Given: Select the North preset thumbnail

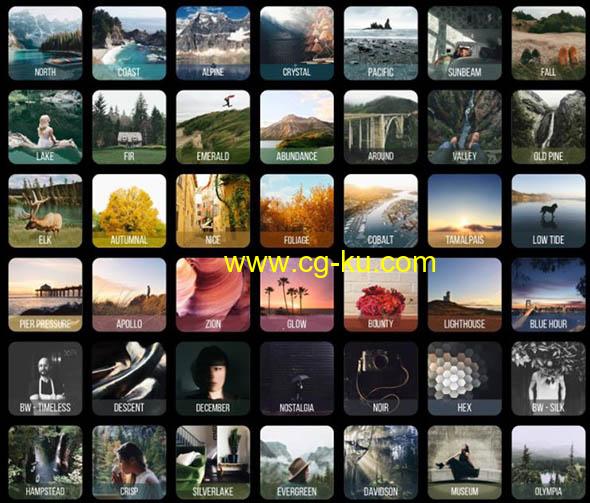Looking at the screenshot, I should click(x=45, y=43).
